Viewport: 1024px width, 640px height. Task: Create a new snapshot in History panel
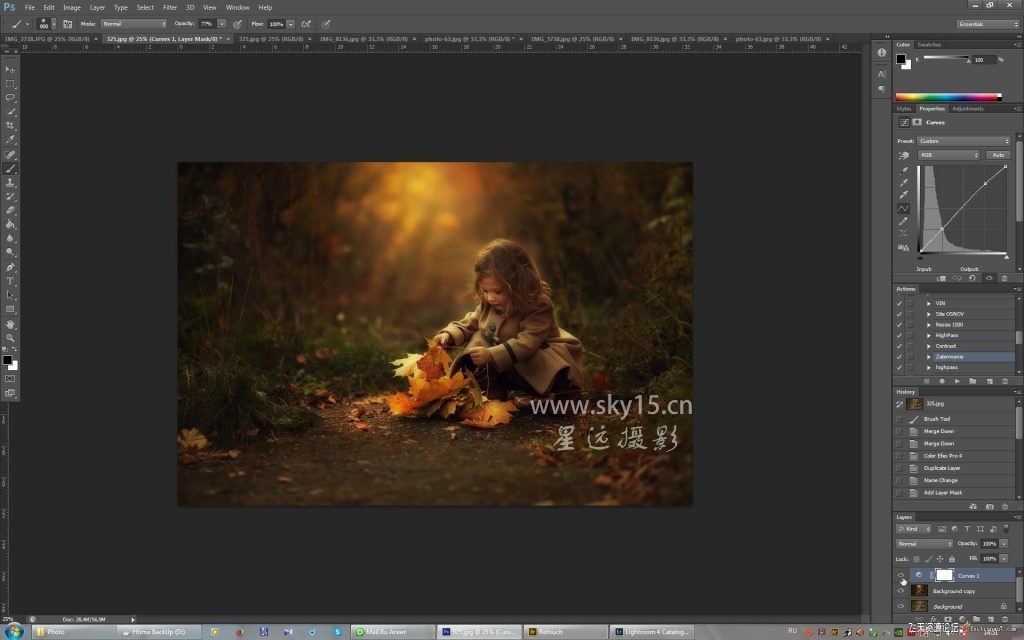989,506
